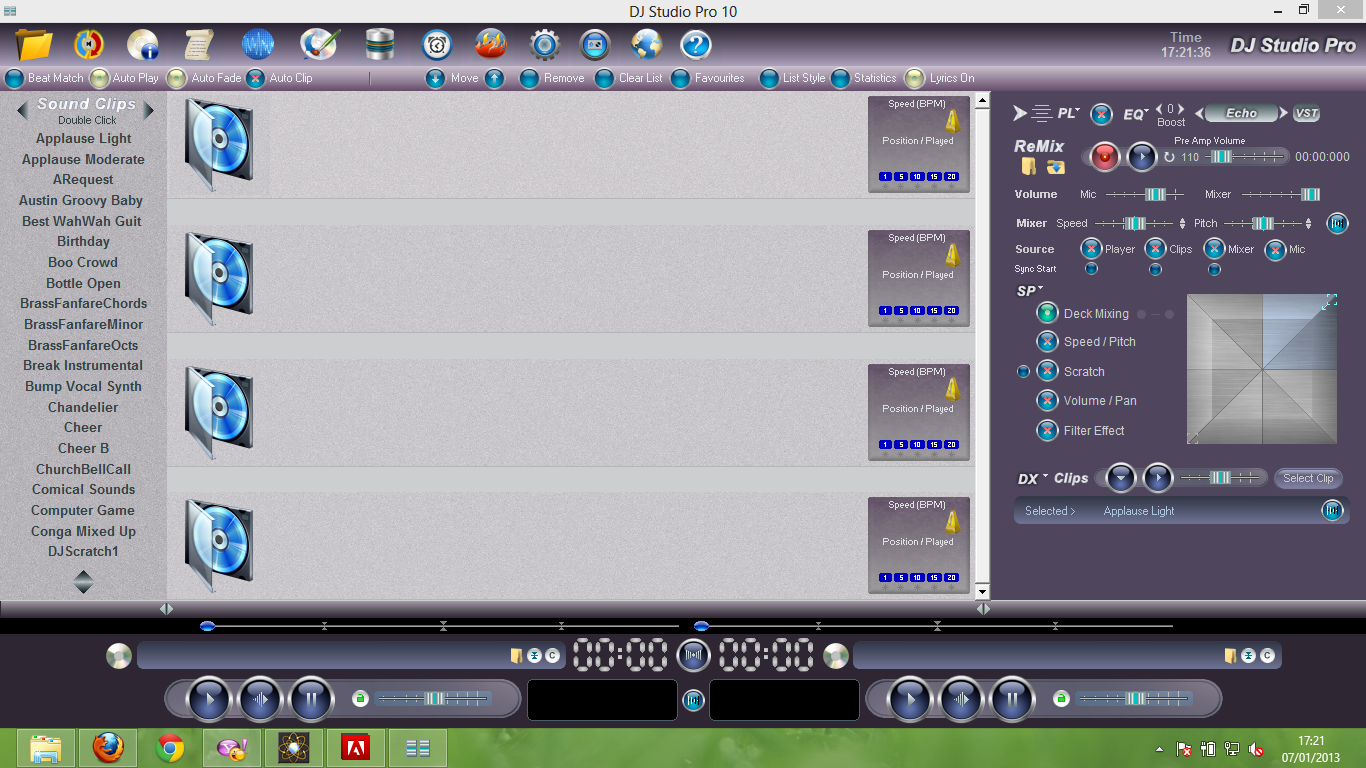
Task: Click DX Clips down arrow button
Action: [x=1121, y=478]
